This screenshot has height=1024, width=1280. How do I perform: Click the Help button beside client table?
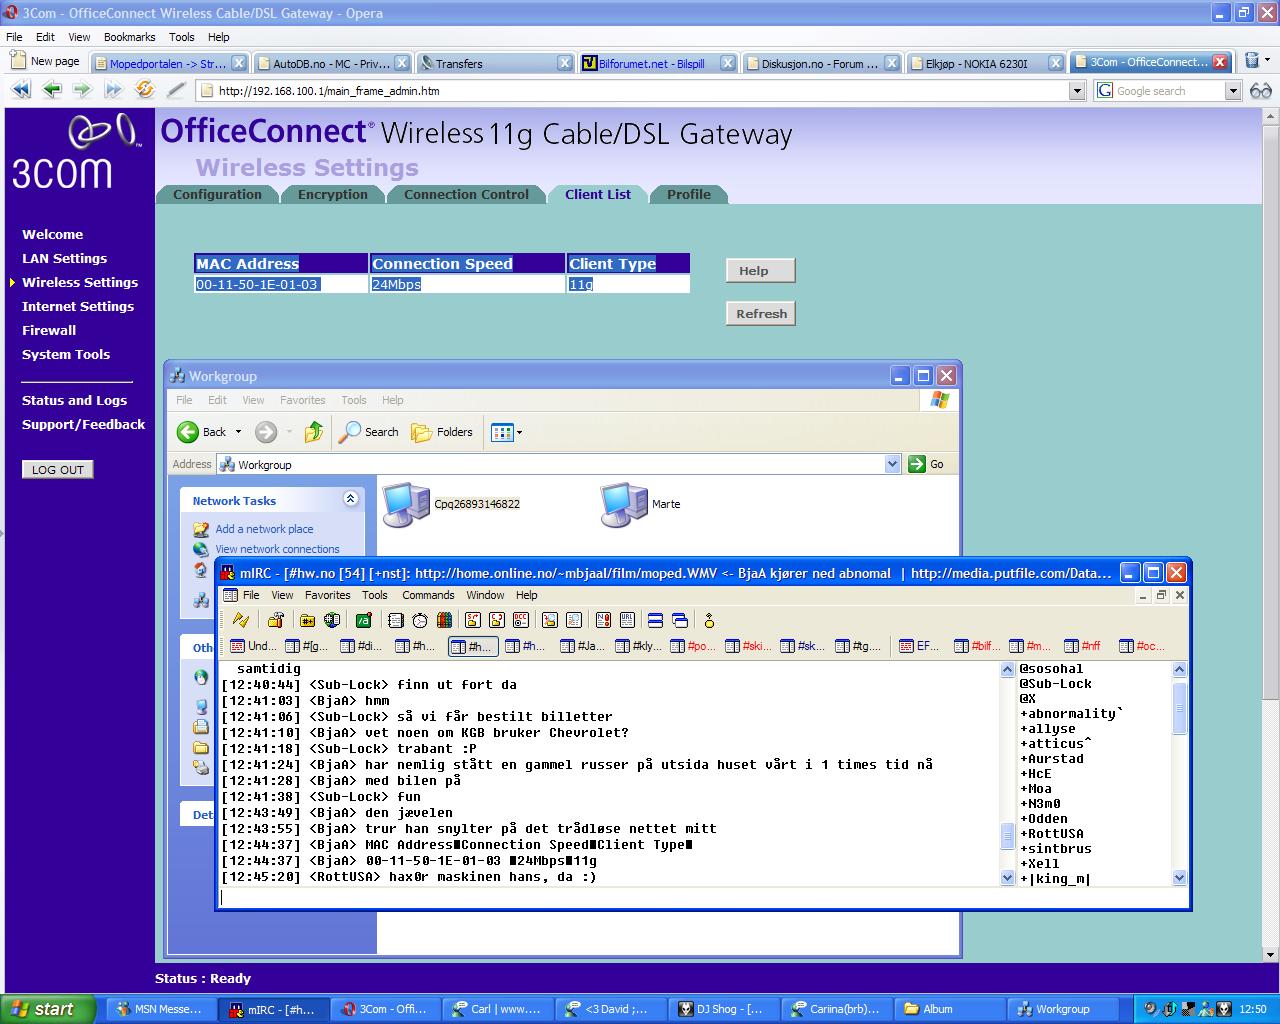pyautogui.click(x=761, y=270)
